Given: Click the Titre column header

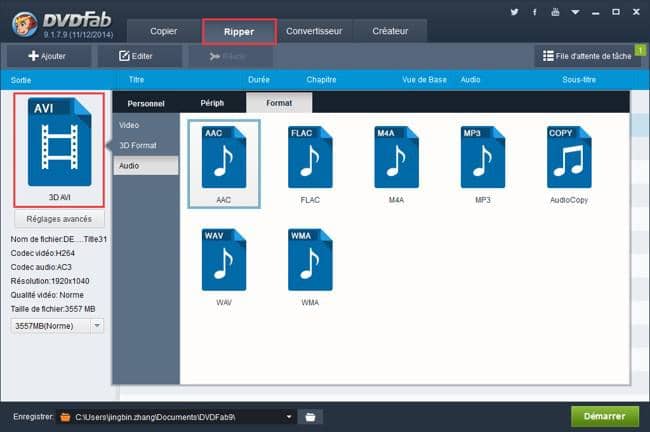Looking at the screenshot, I should tap(136, 80).
